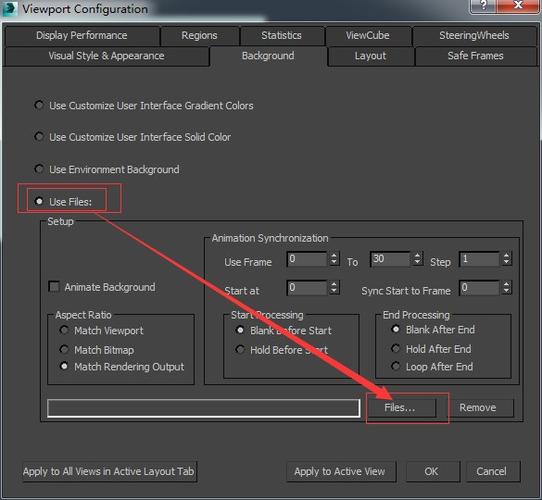Enable the Animate Background checkbox
This screenshot has width=542, height=500.
(54, 287)
